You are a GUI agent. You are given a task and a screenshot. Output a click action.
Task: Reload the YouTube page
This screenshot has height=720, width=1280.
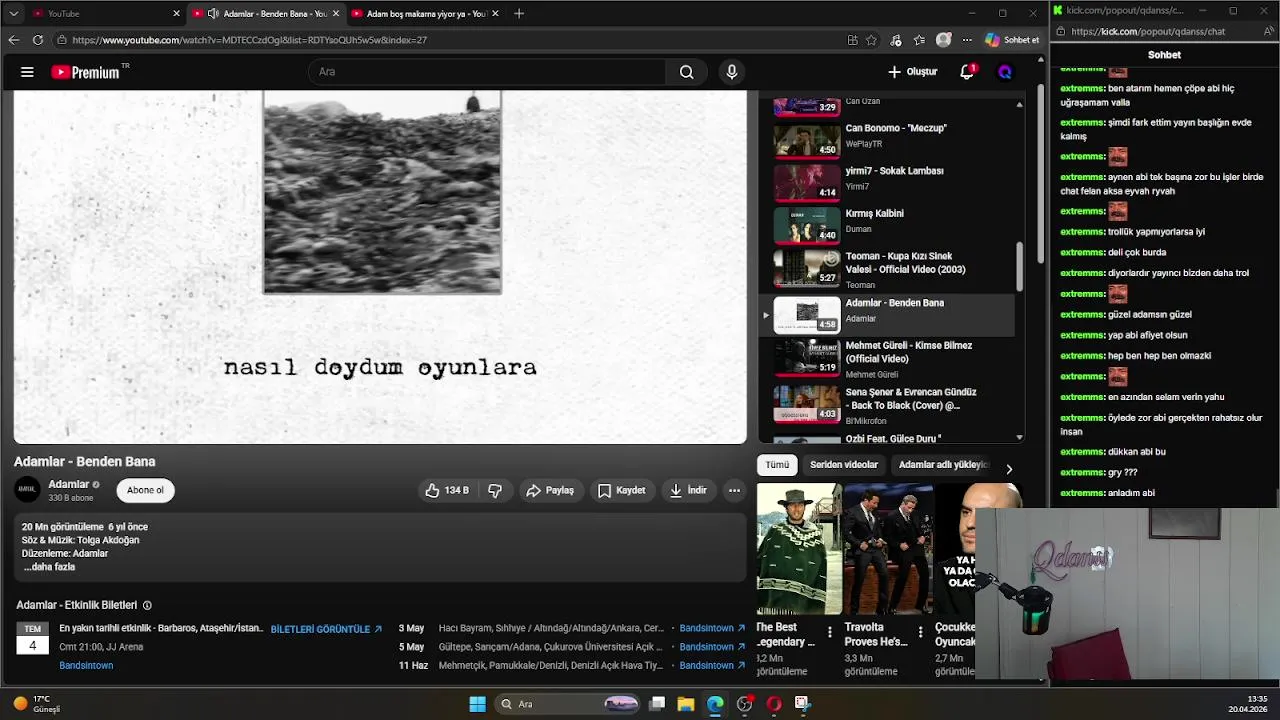point(38,40)
